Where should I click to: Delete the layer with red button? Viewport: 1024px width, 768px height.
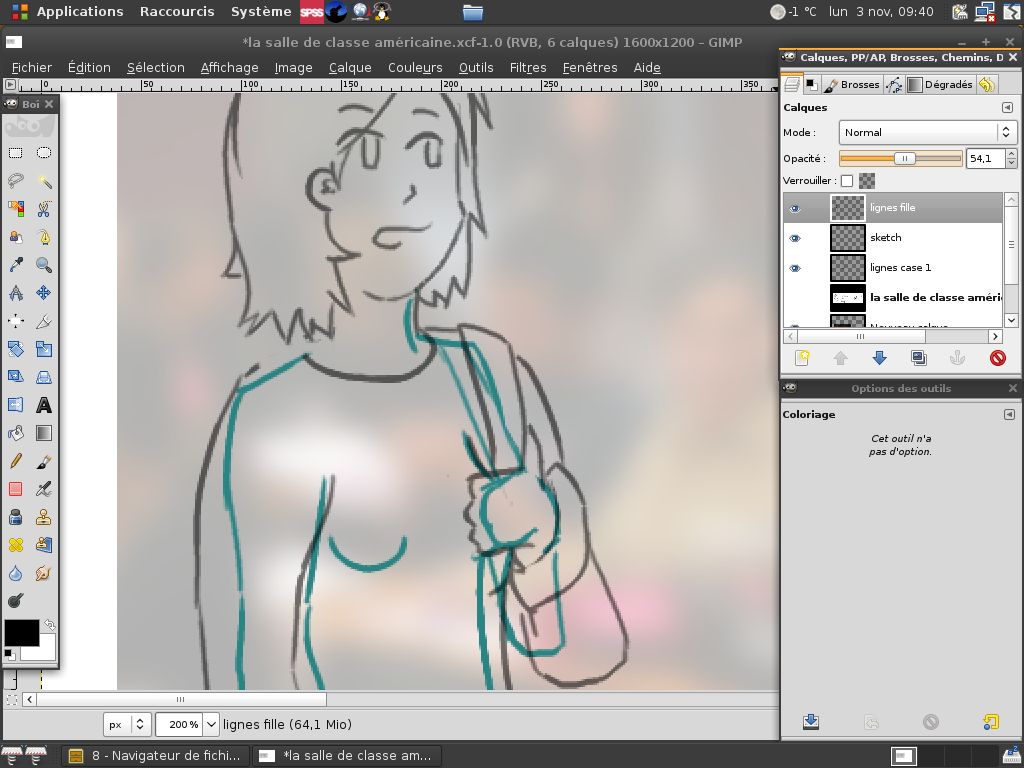(x=997, y=358)
